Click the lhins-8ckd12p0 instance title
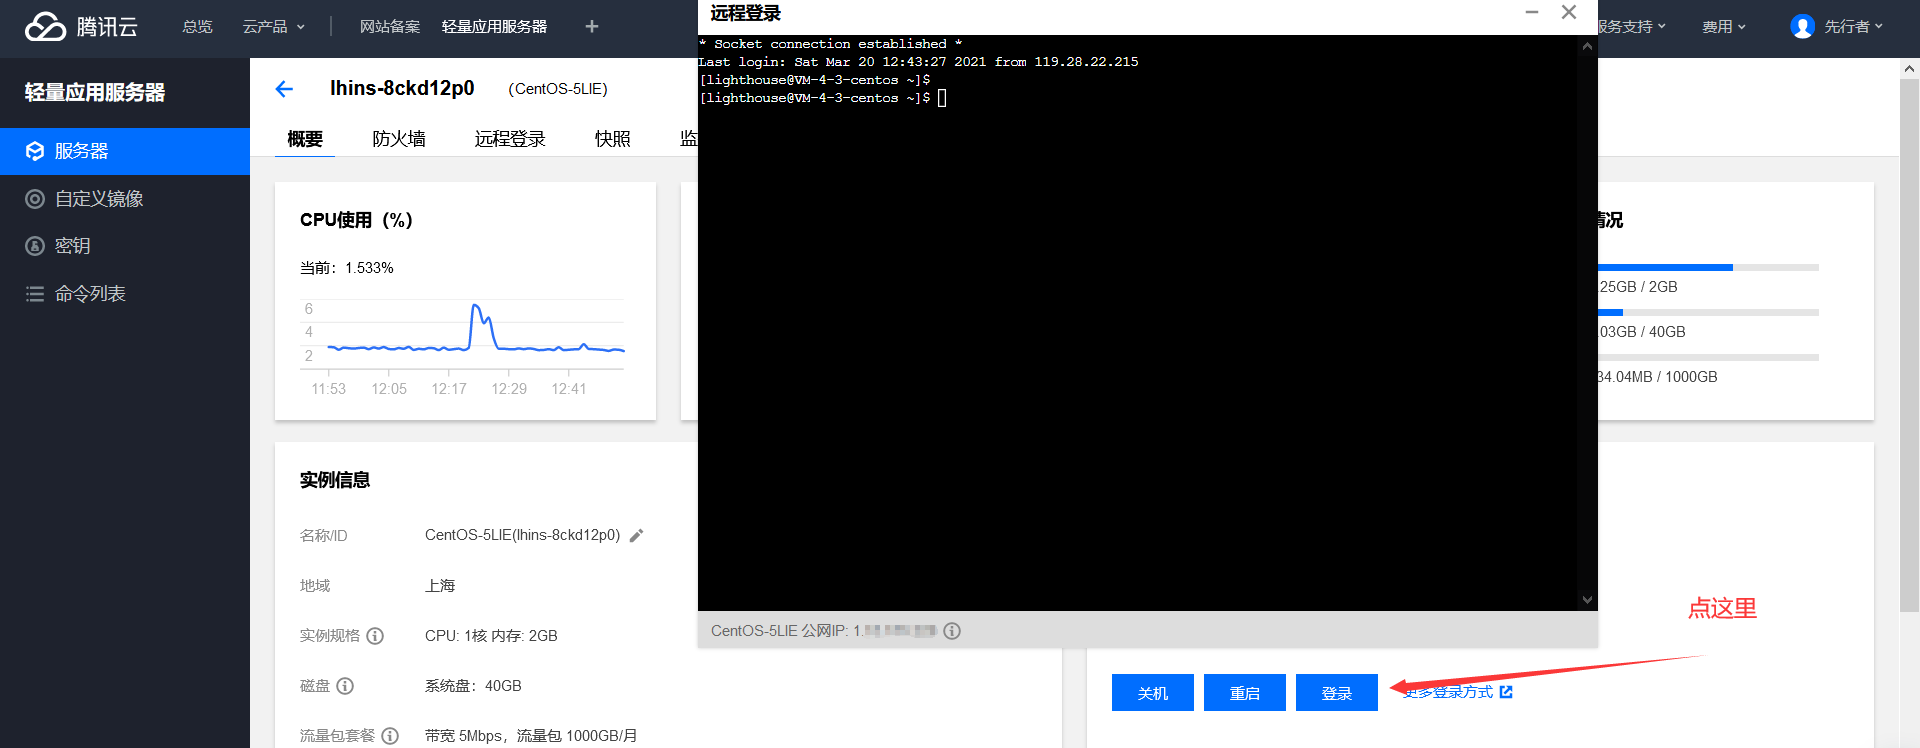Viewport: 1920px width, 748px height. 402,88
